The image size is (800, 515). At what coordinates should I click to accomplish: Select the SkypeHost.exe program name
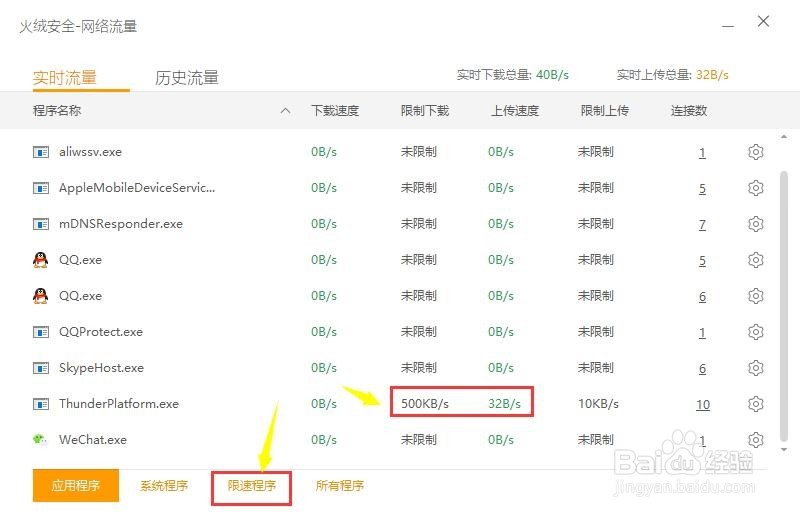101,367
